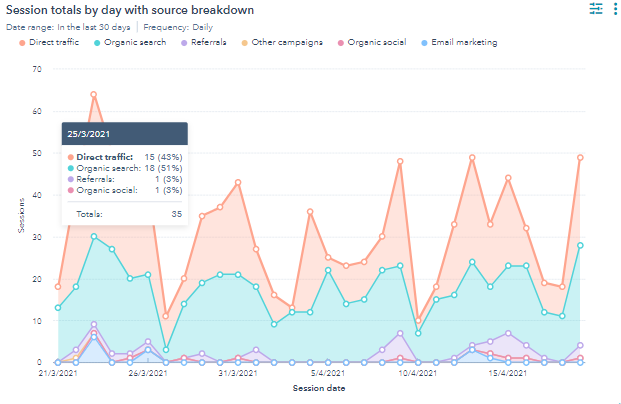621x404 pixels.
Task: Click the Frequency Daily label
Action: (180, 27)
